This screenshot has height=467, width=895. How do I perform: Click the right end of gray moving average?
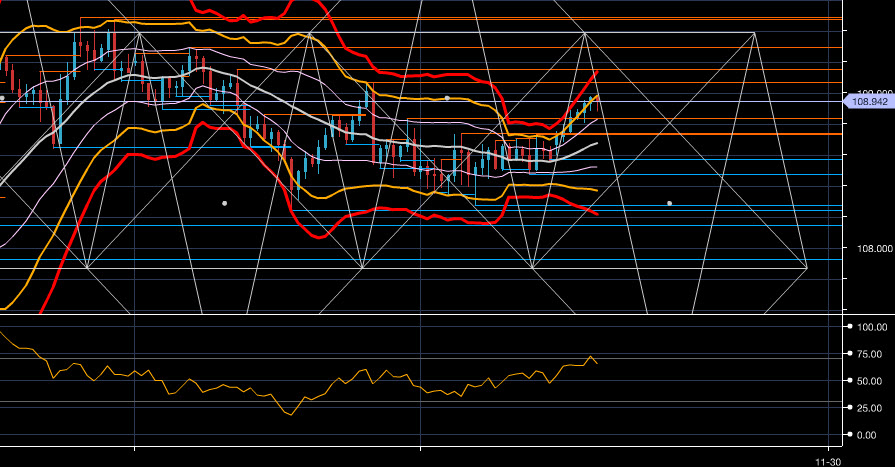click(x=598, y=143)
